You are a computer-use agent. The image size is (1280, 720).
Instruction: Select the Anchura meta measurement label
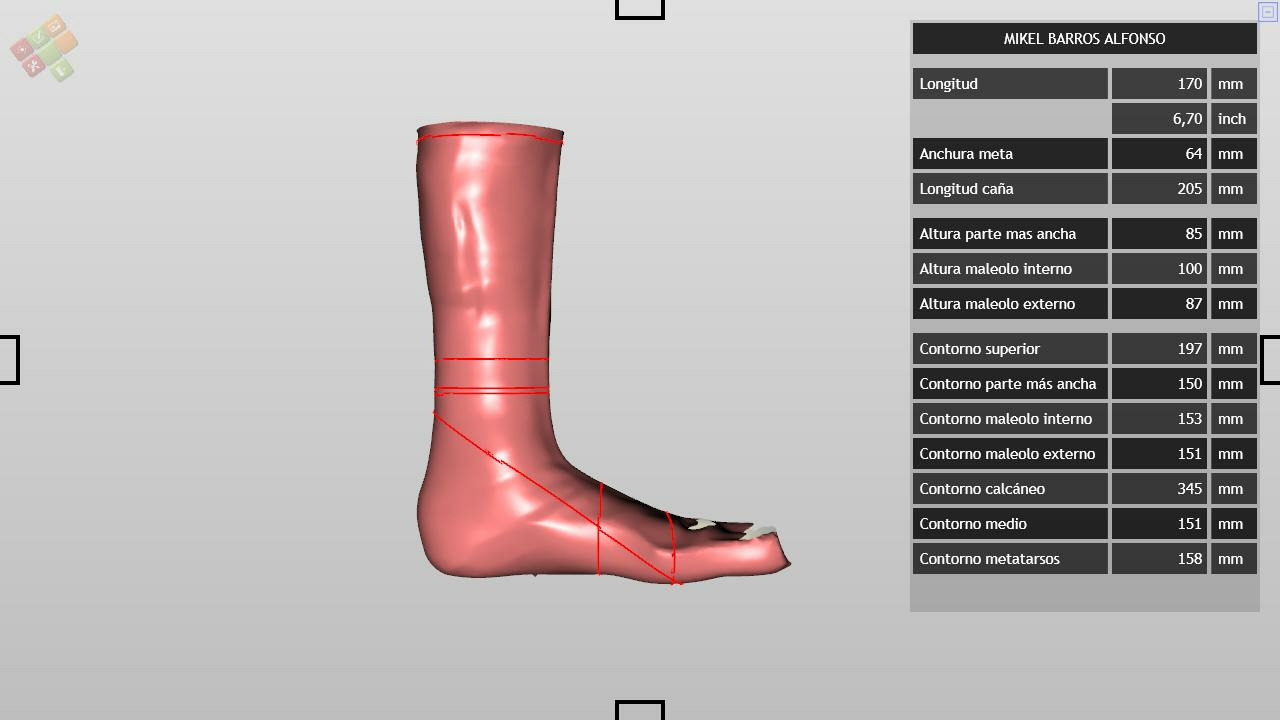pyautogui.click(x=1009, y=154)
